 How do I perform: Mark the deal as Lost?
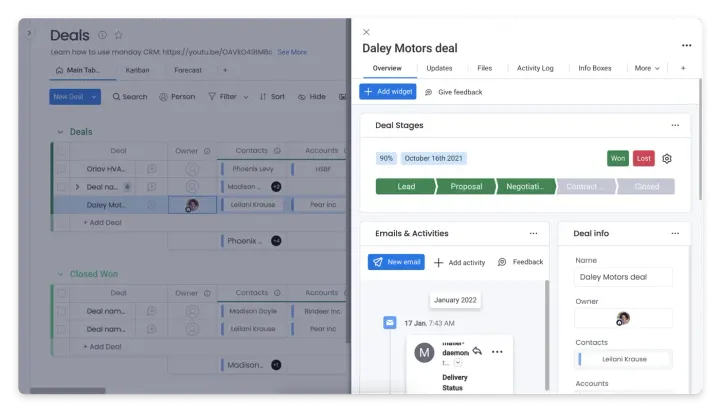[x=643, y=158]
